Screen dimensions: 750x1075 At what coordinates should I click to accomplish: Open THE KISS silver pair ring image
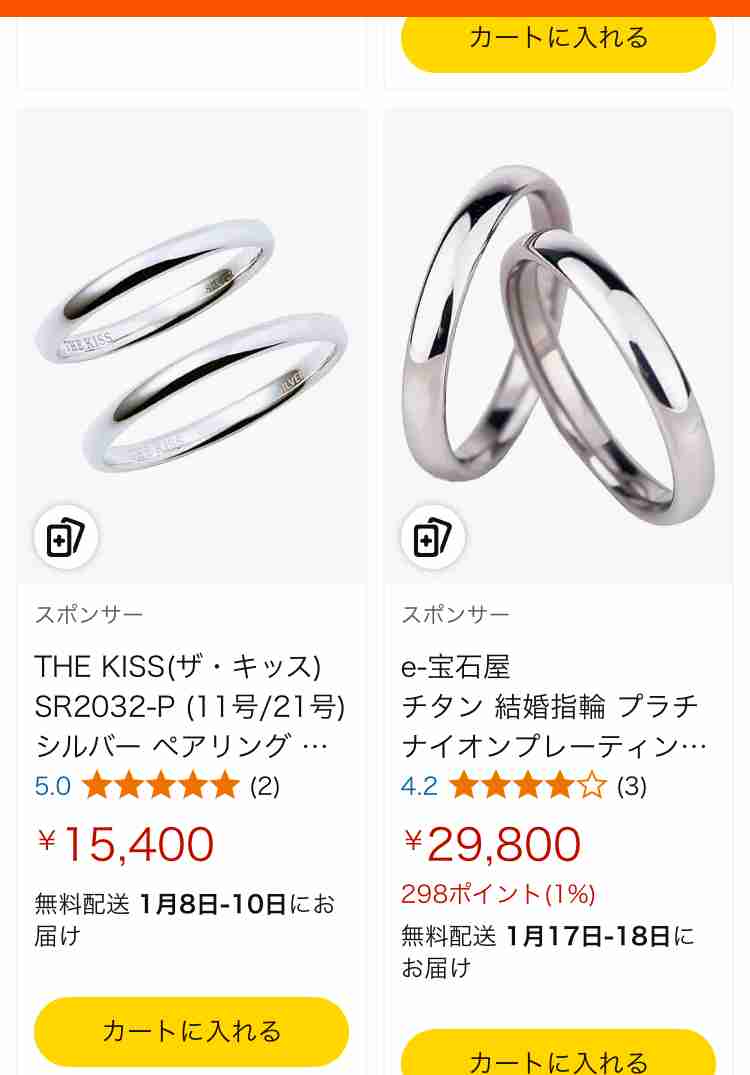point(192,346)
